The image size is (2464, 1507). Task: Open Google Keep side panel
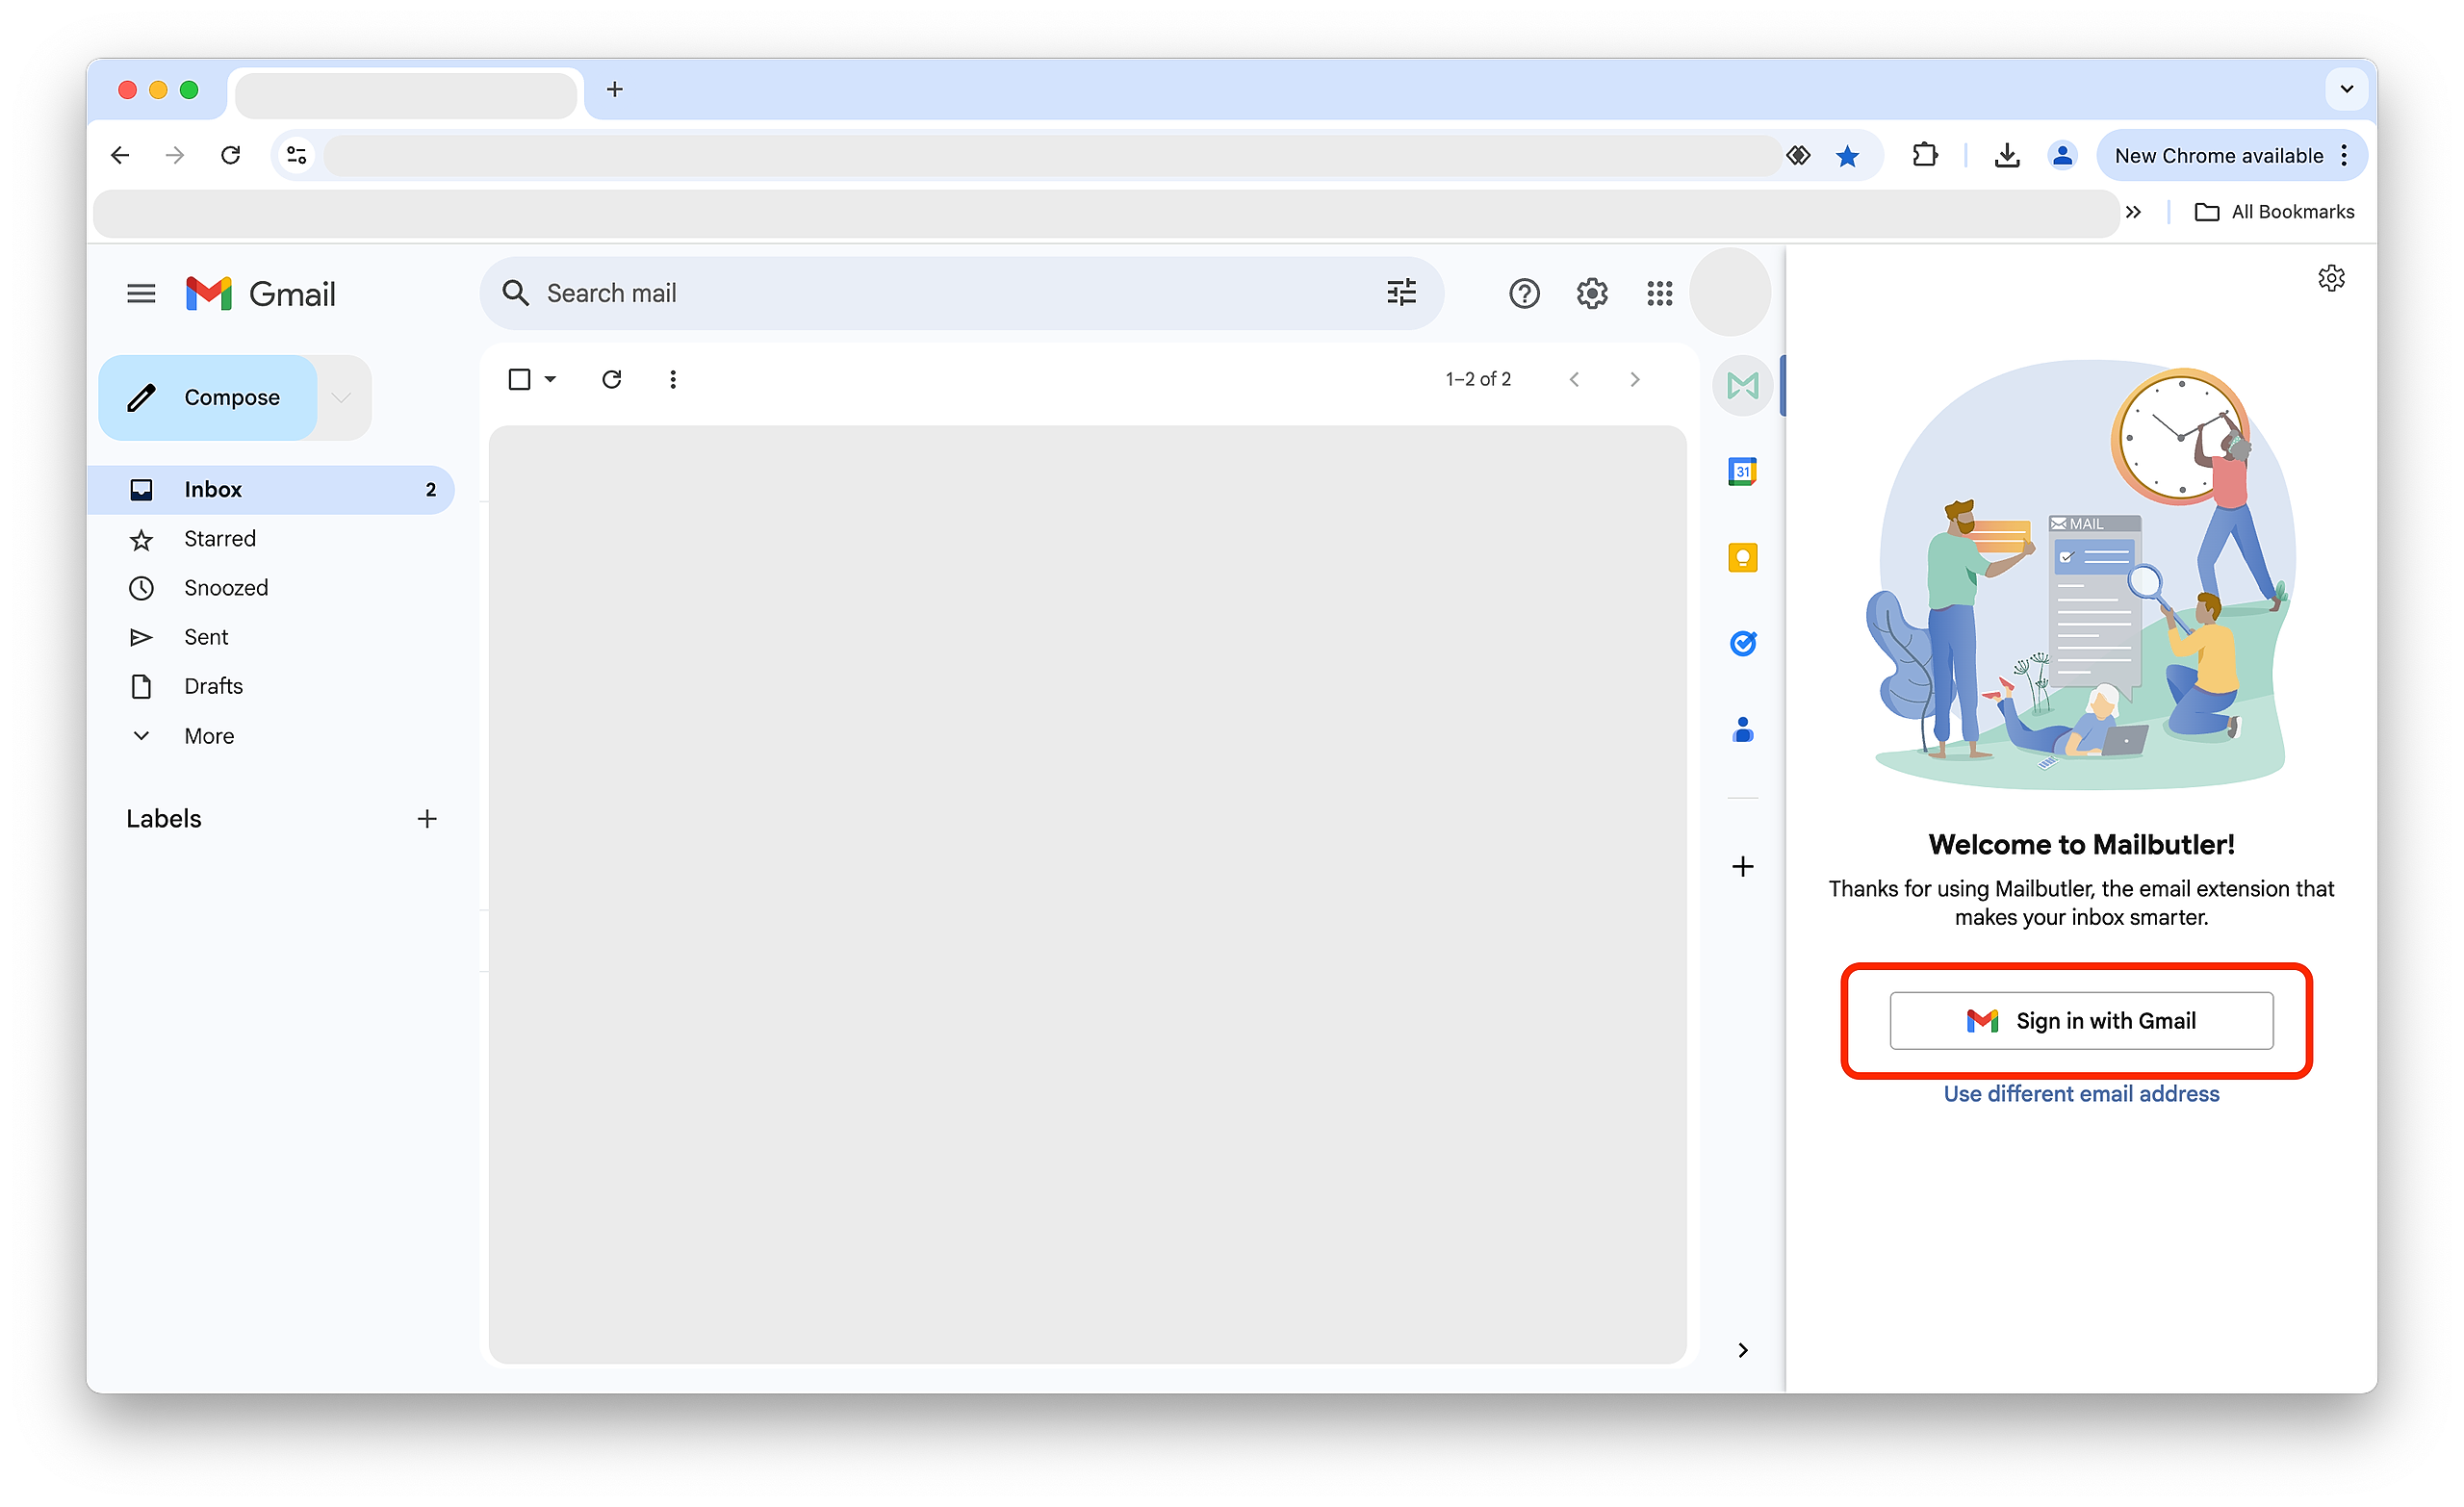[x=1742, y=557]
